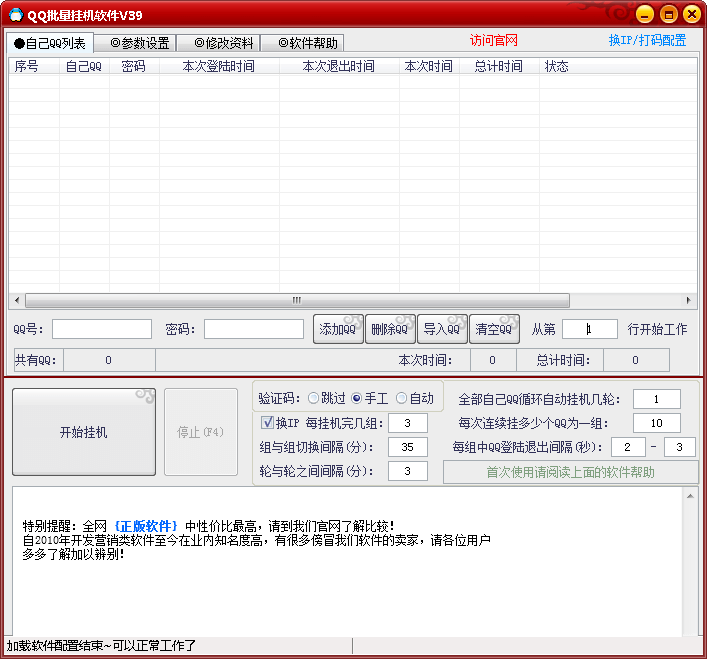Viewport: 707px width, 659px height.
Task: Click status bar text 加载软件配置结束
Action: coord(101,645)
